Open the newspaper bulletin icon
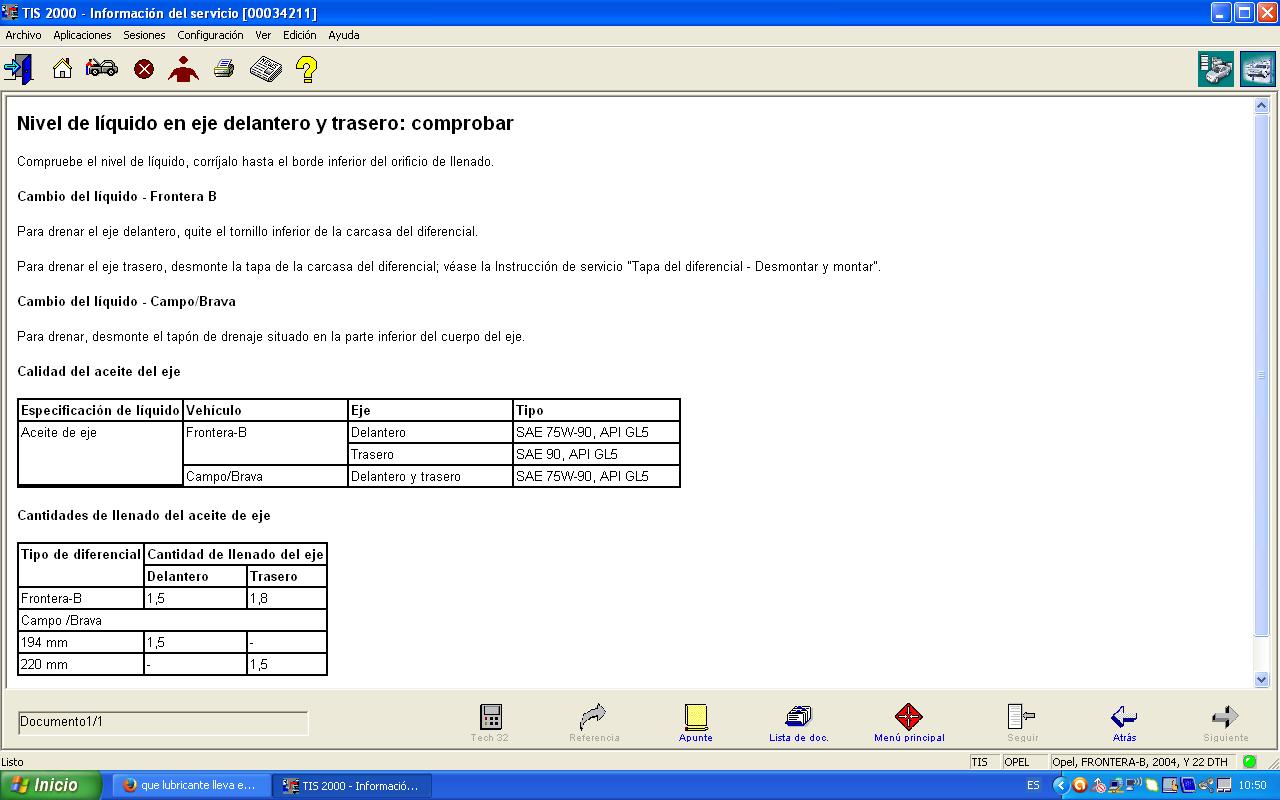The width and height of the screenshot is (1280, 800). pyautogui.click(x=265, y=69)
